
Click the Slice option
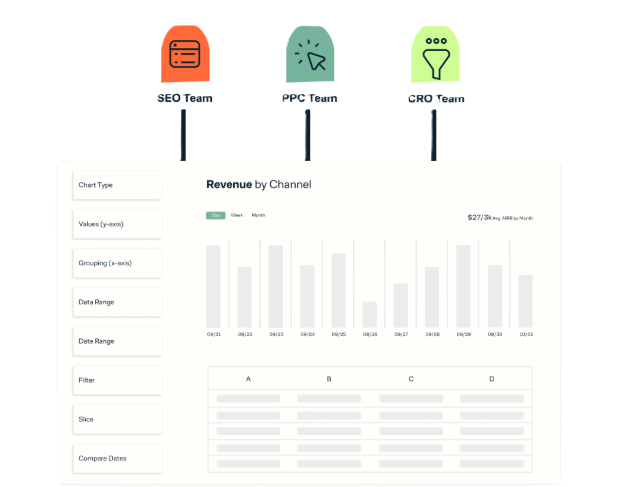pos(117,419)
